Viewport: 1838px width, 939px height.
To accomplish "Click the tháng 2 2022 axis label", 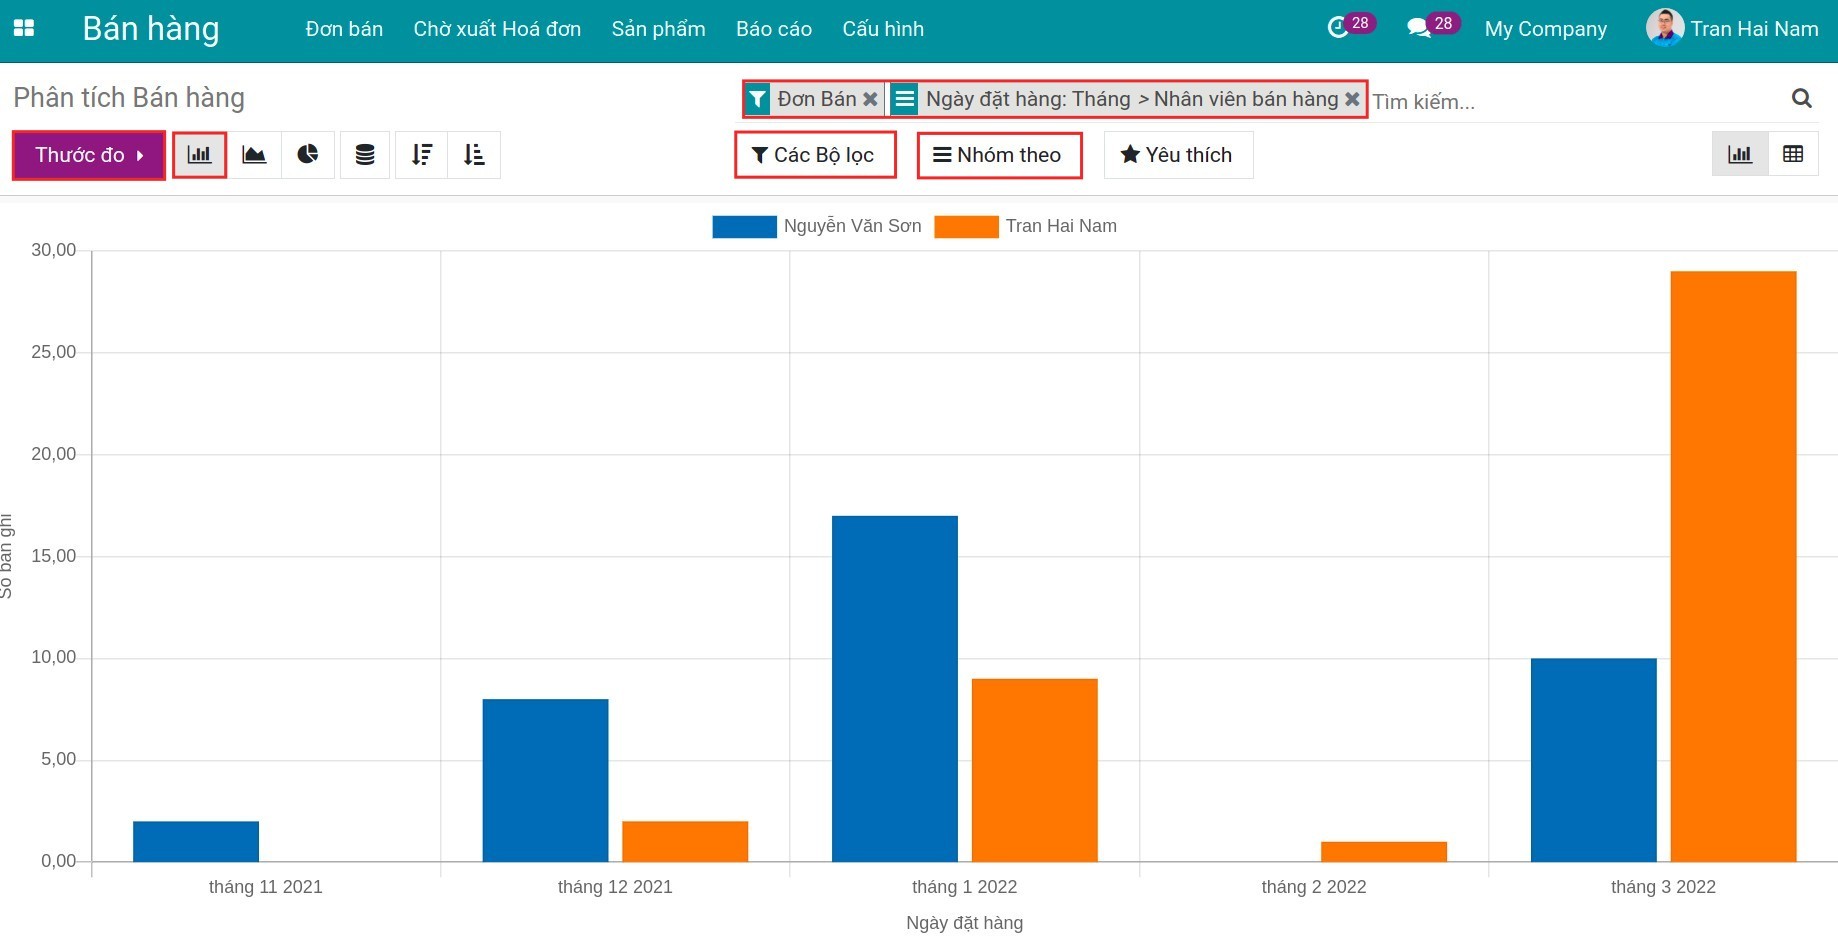I will tap(1314, 887).
